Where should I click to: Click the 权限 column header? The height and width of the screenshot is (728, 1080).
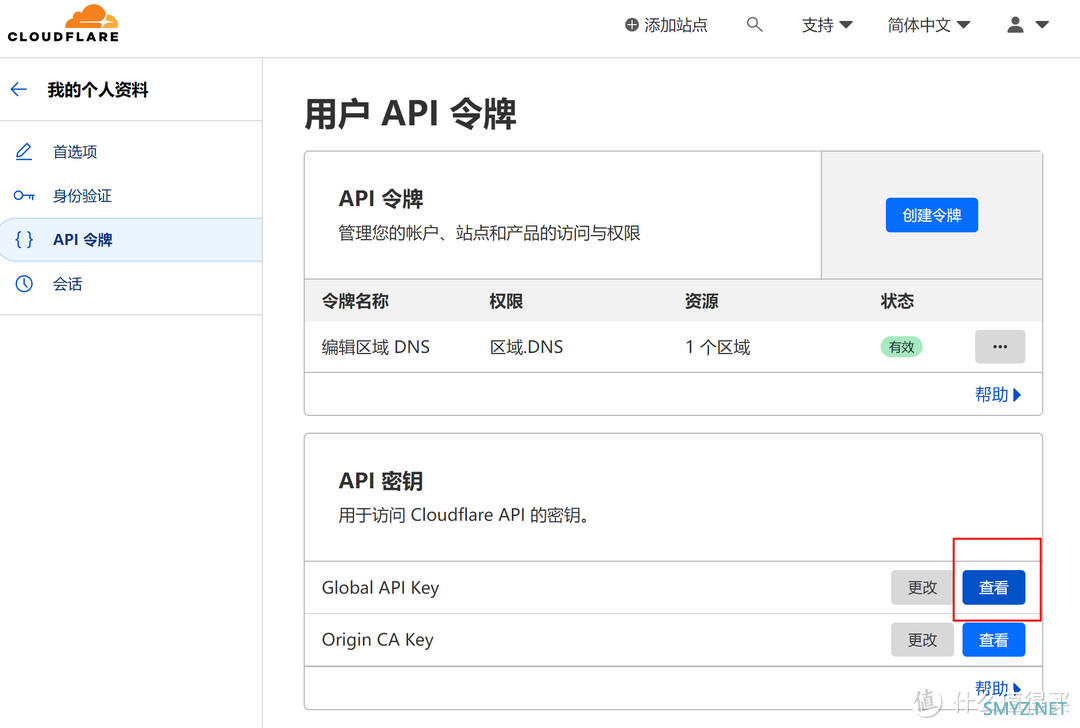click(x=506, y=301)
